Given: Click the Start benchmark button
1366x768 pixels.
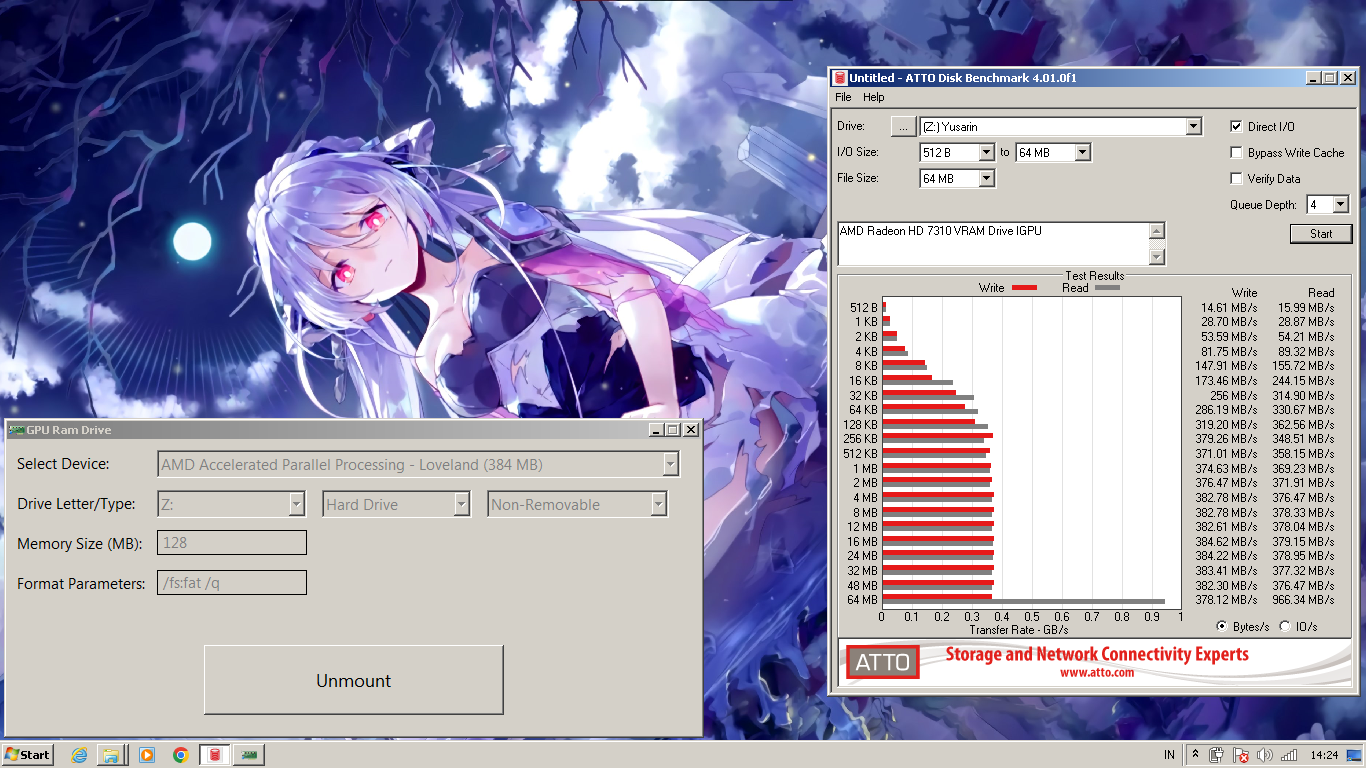Looking at the screenshot, I should (1321, 234).
